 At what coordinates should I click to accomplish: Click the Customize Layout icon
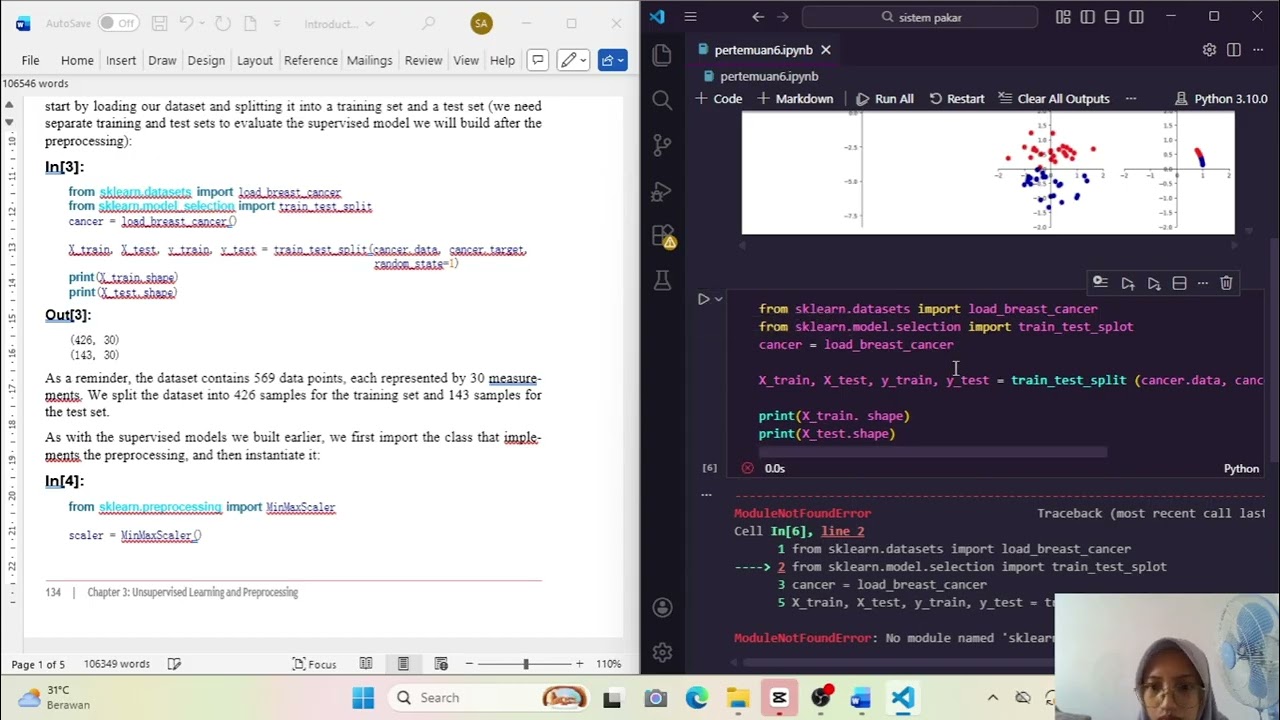pyautogui.click(x=1063, y=16)
